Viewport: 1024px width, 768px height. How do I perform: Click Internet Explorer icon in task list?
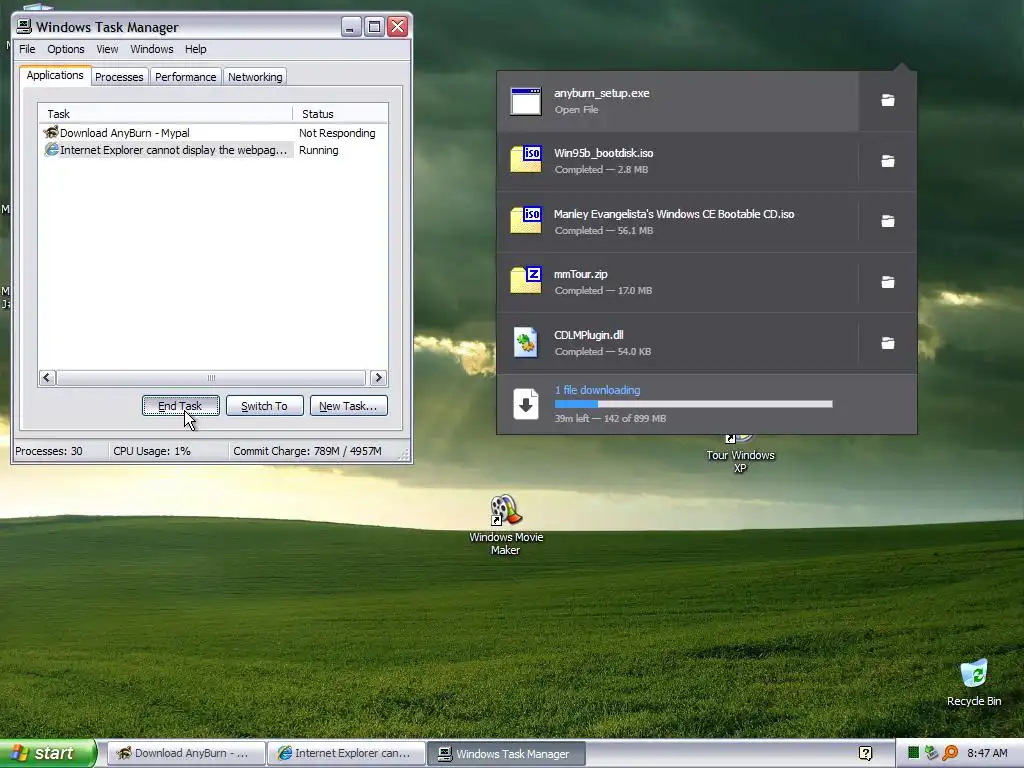click(x=51, y=150)
